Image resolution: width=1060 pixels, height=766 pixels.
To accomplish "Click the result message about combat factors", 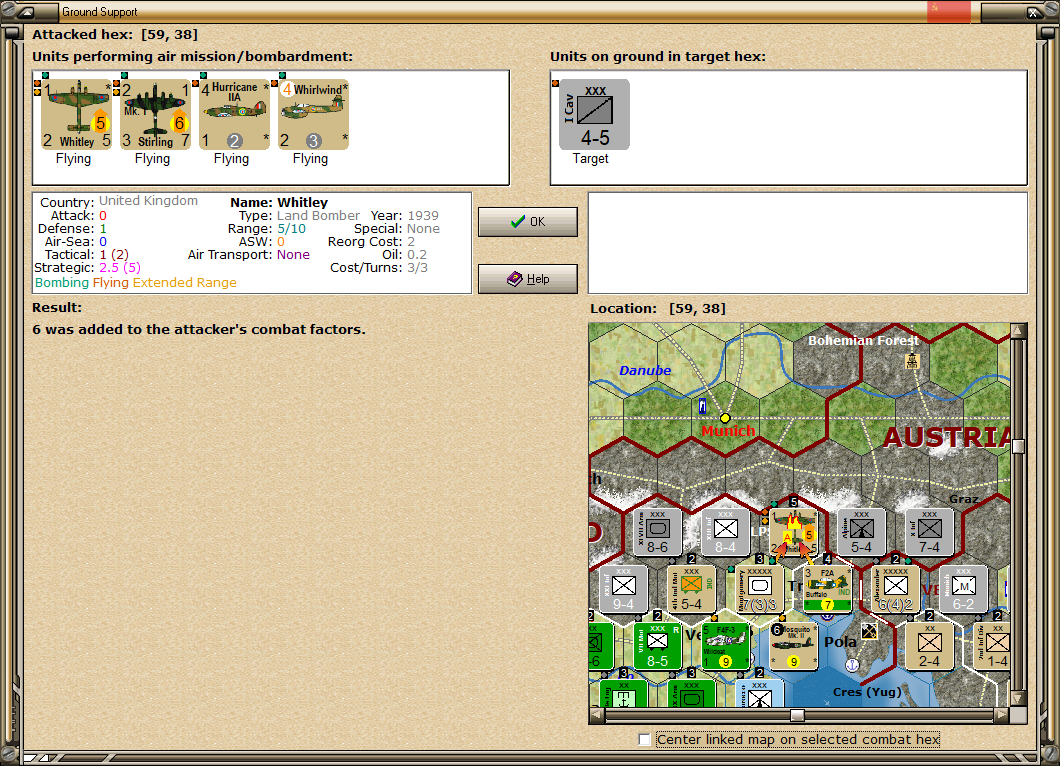I will click(199, 329).
